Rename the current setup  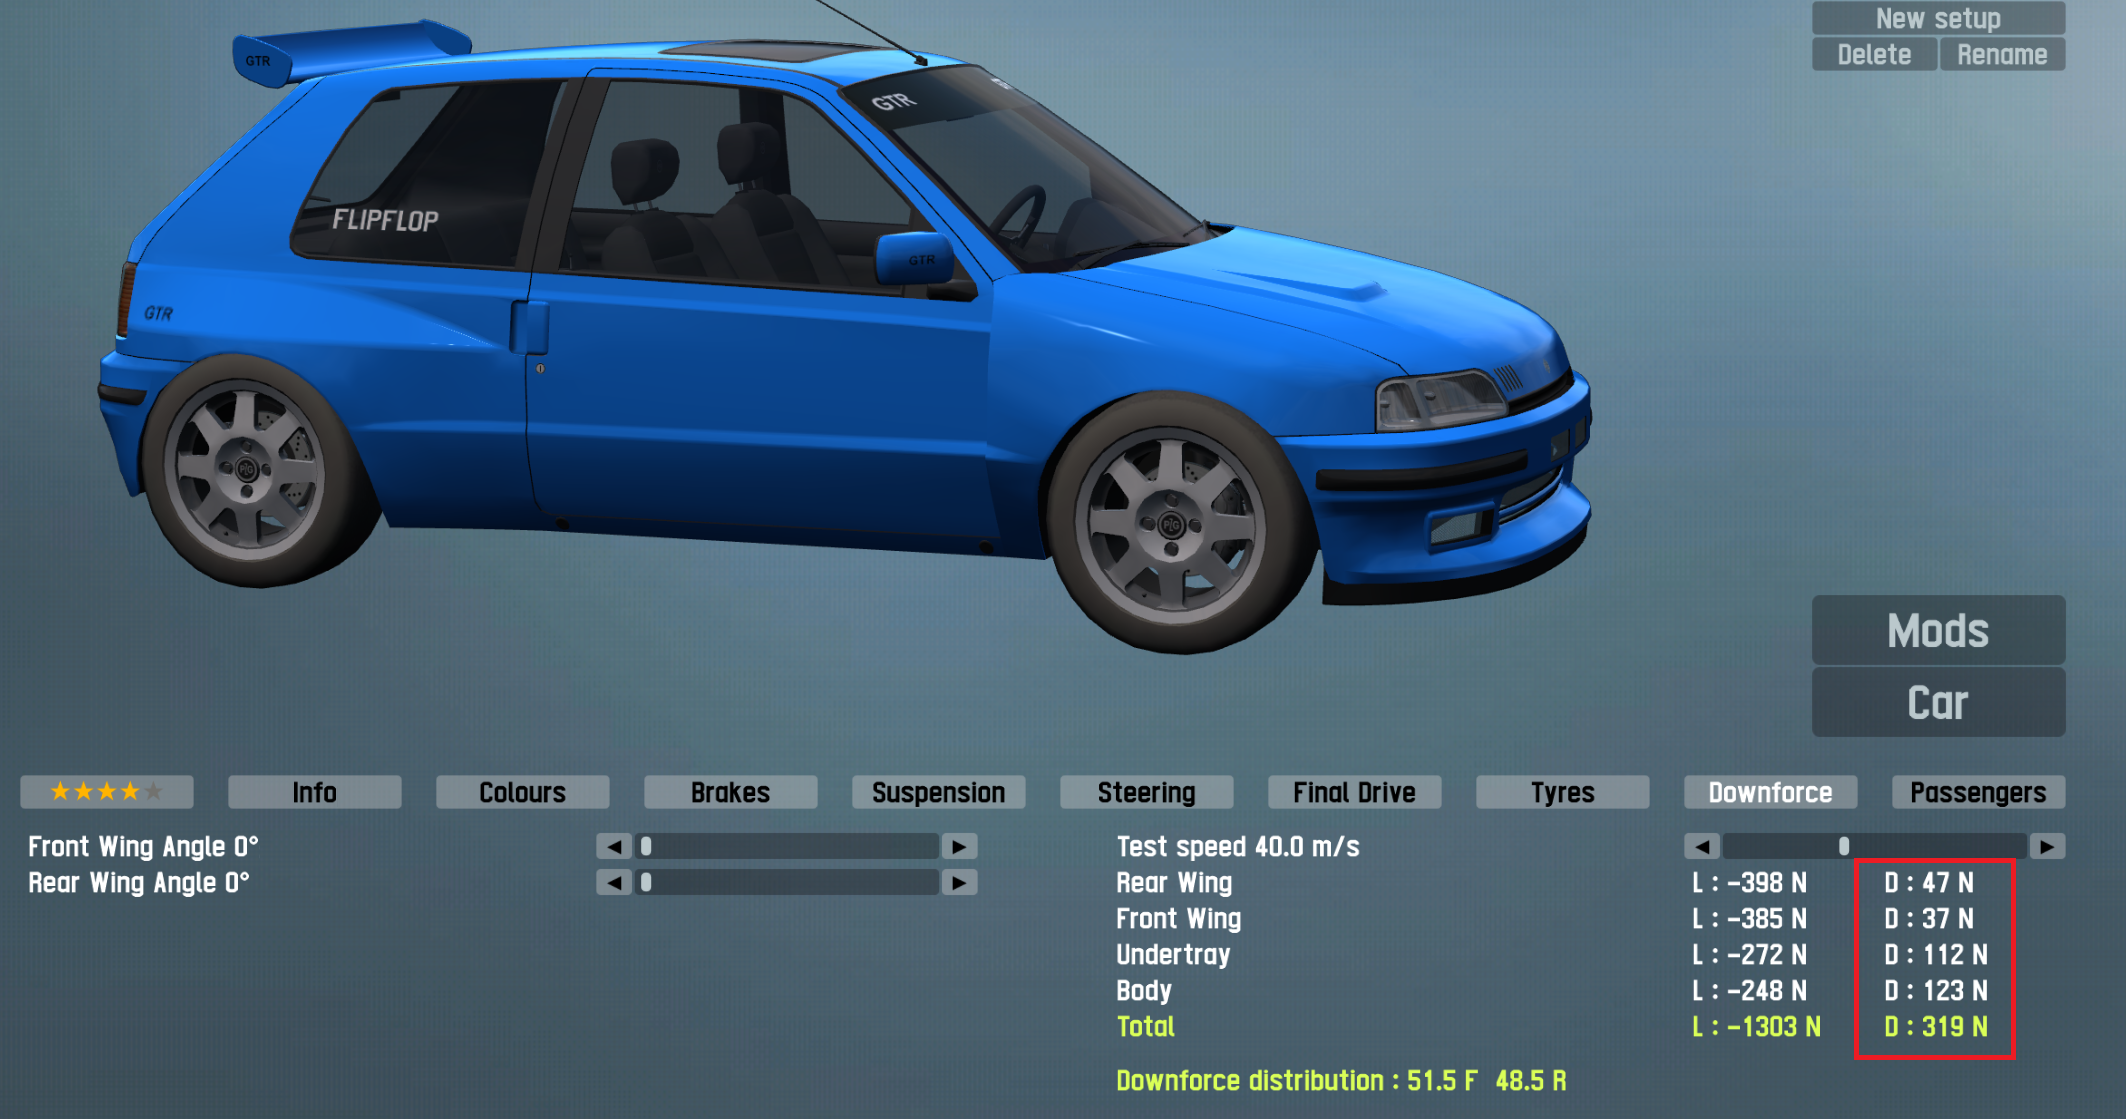2002,54
